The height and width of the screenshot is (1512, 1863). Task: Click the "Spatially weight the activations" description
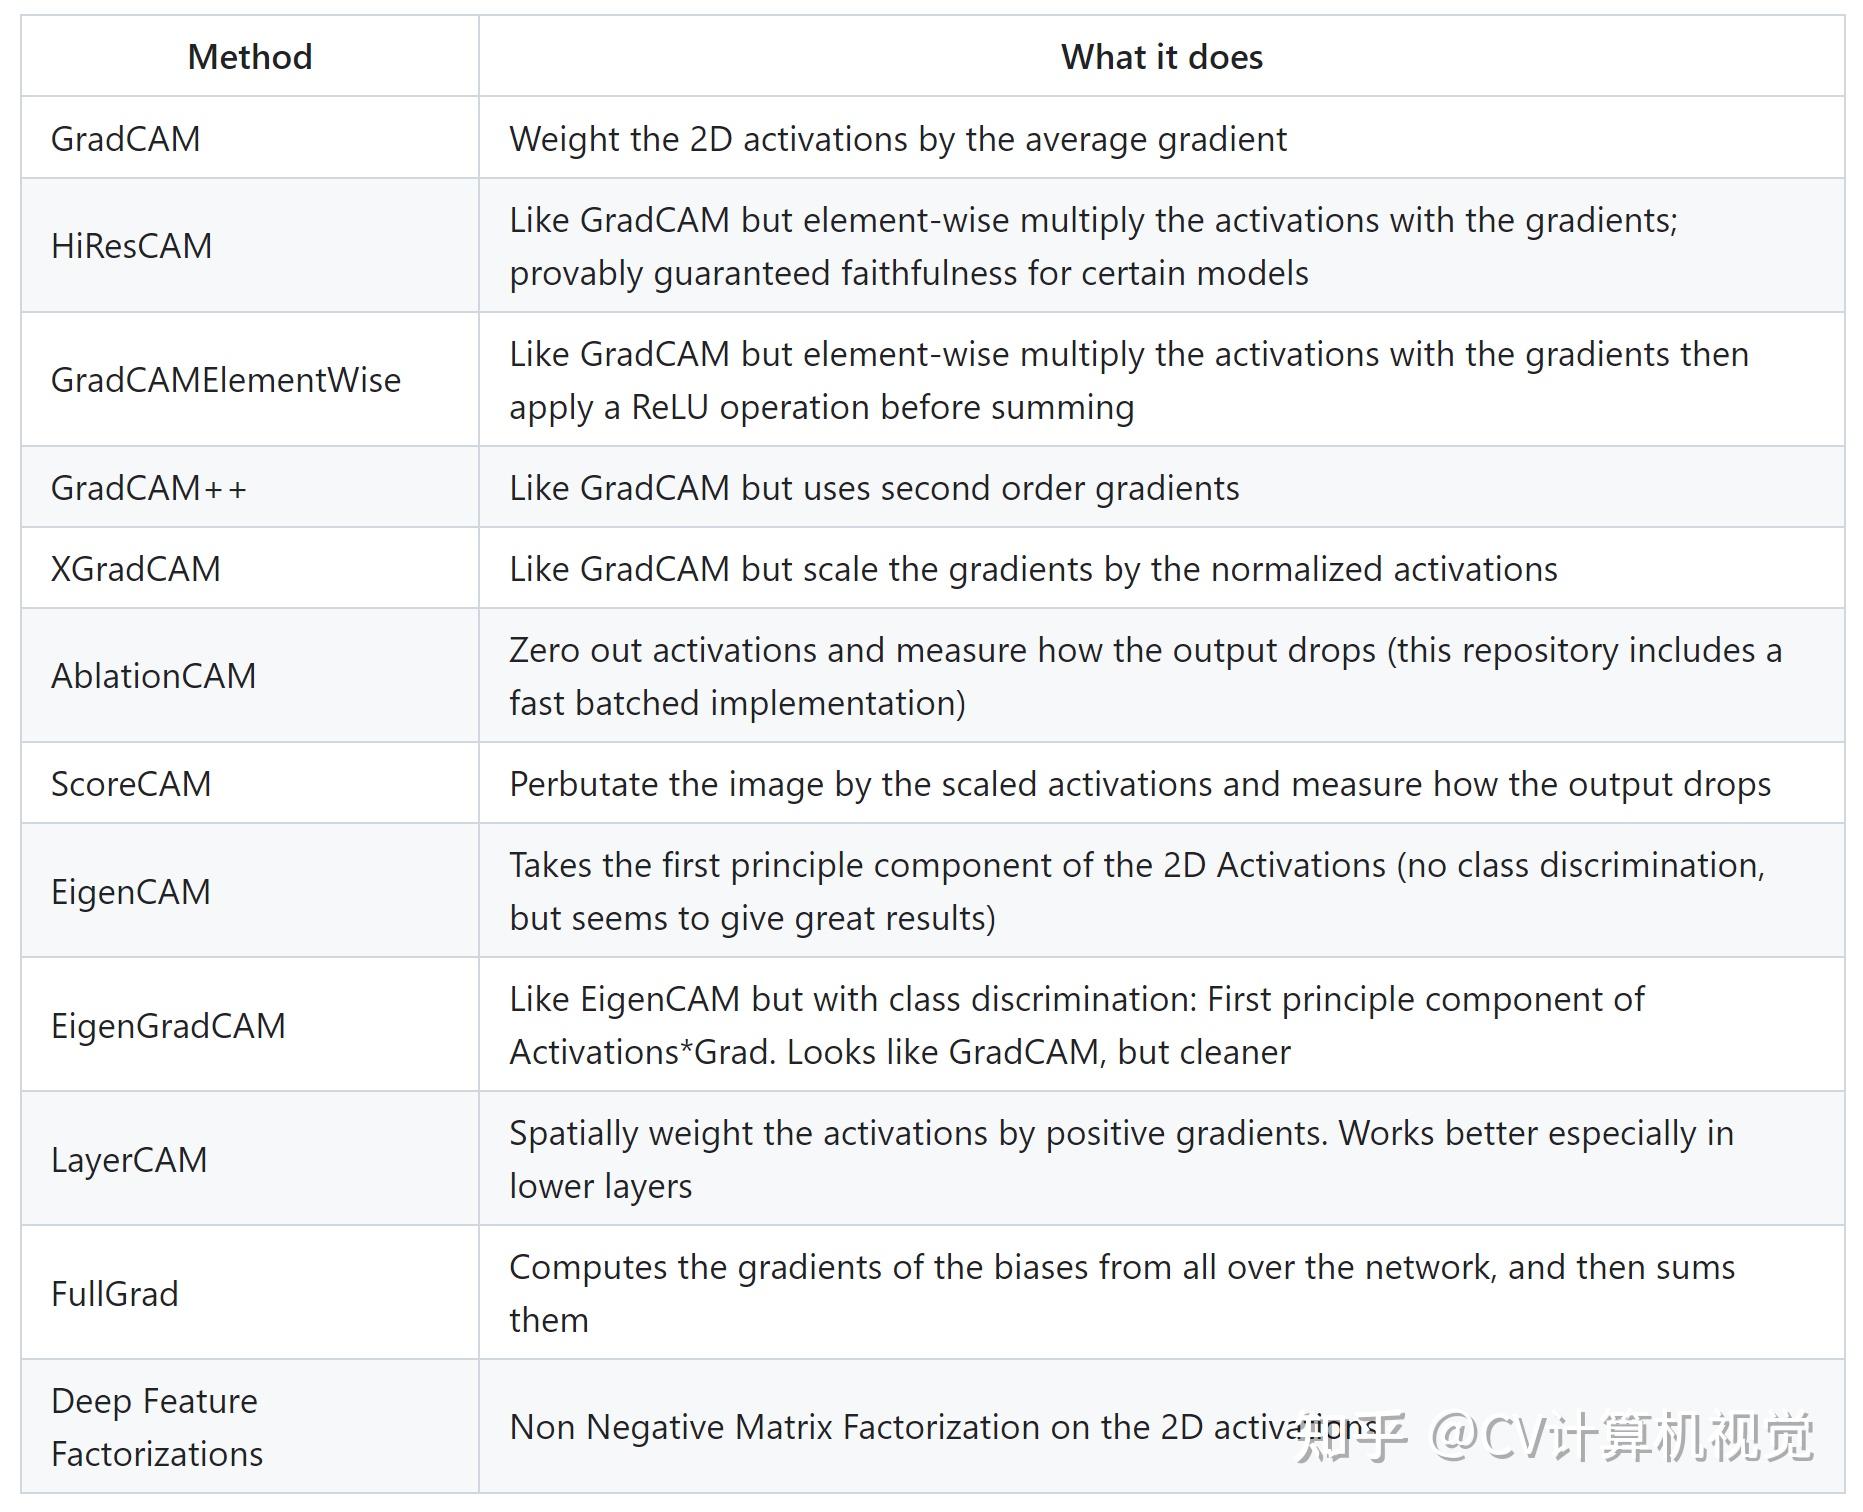pyautogui.click(x=1121, y=1134)
